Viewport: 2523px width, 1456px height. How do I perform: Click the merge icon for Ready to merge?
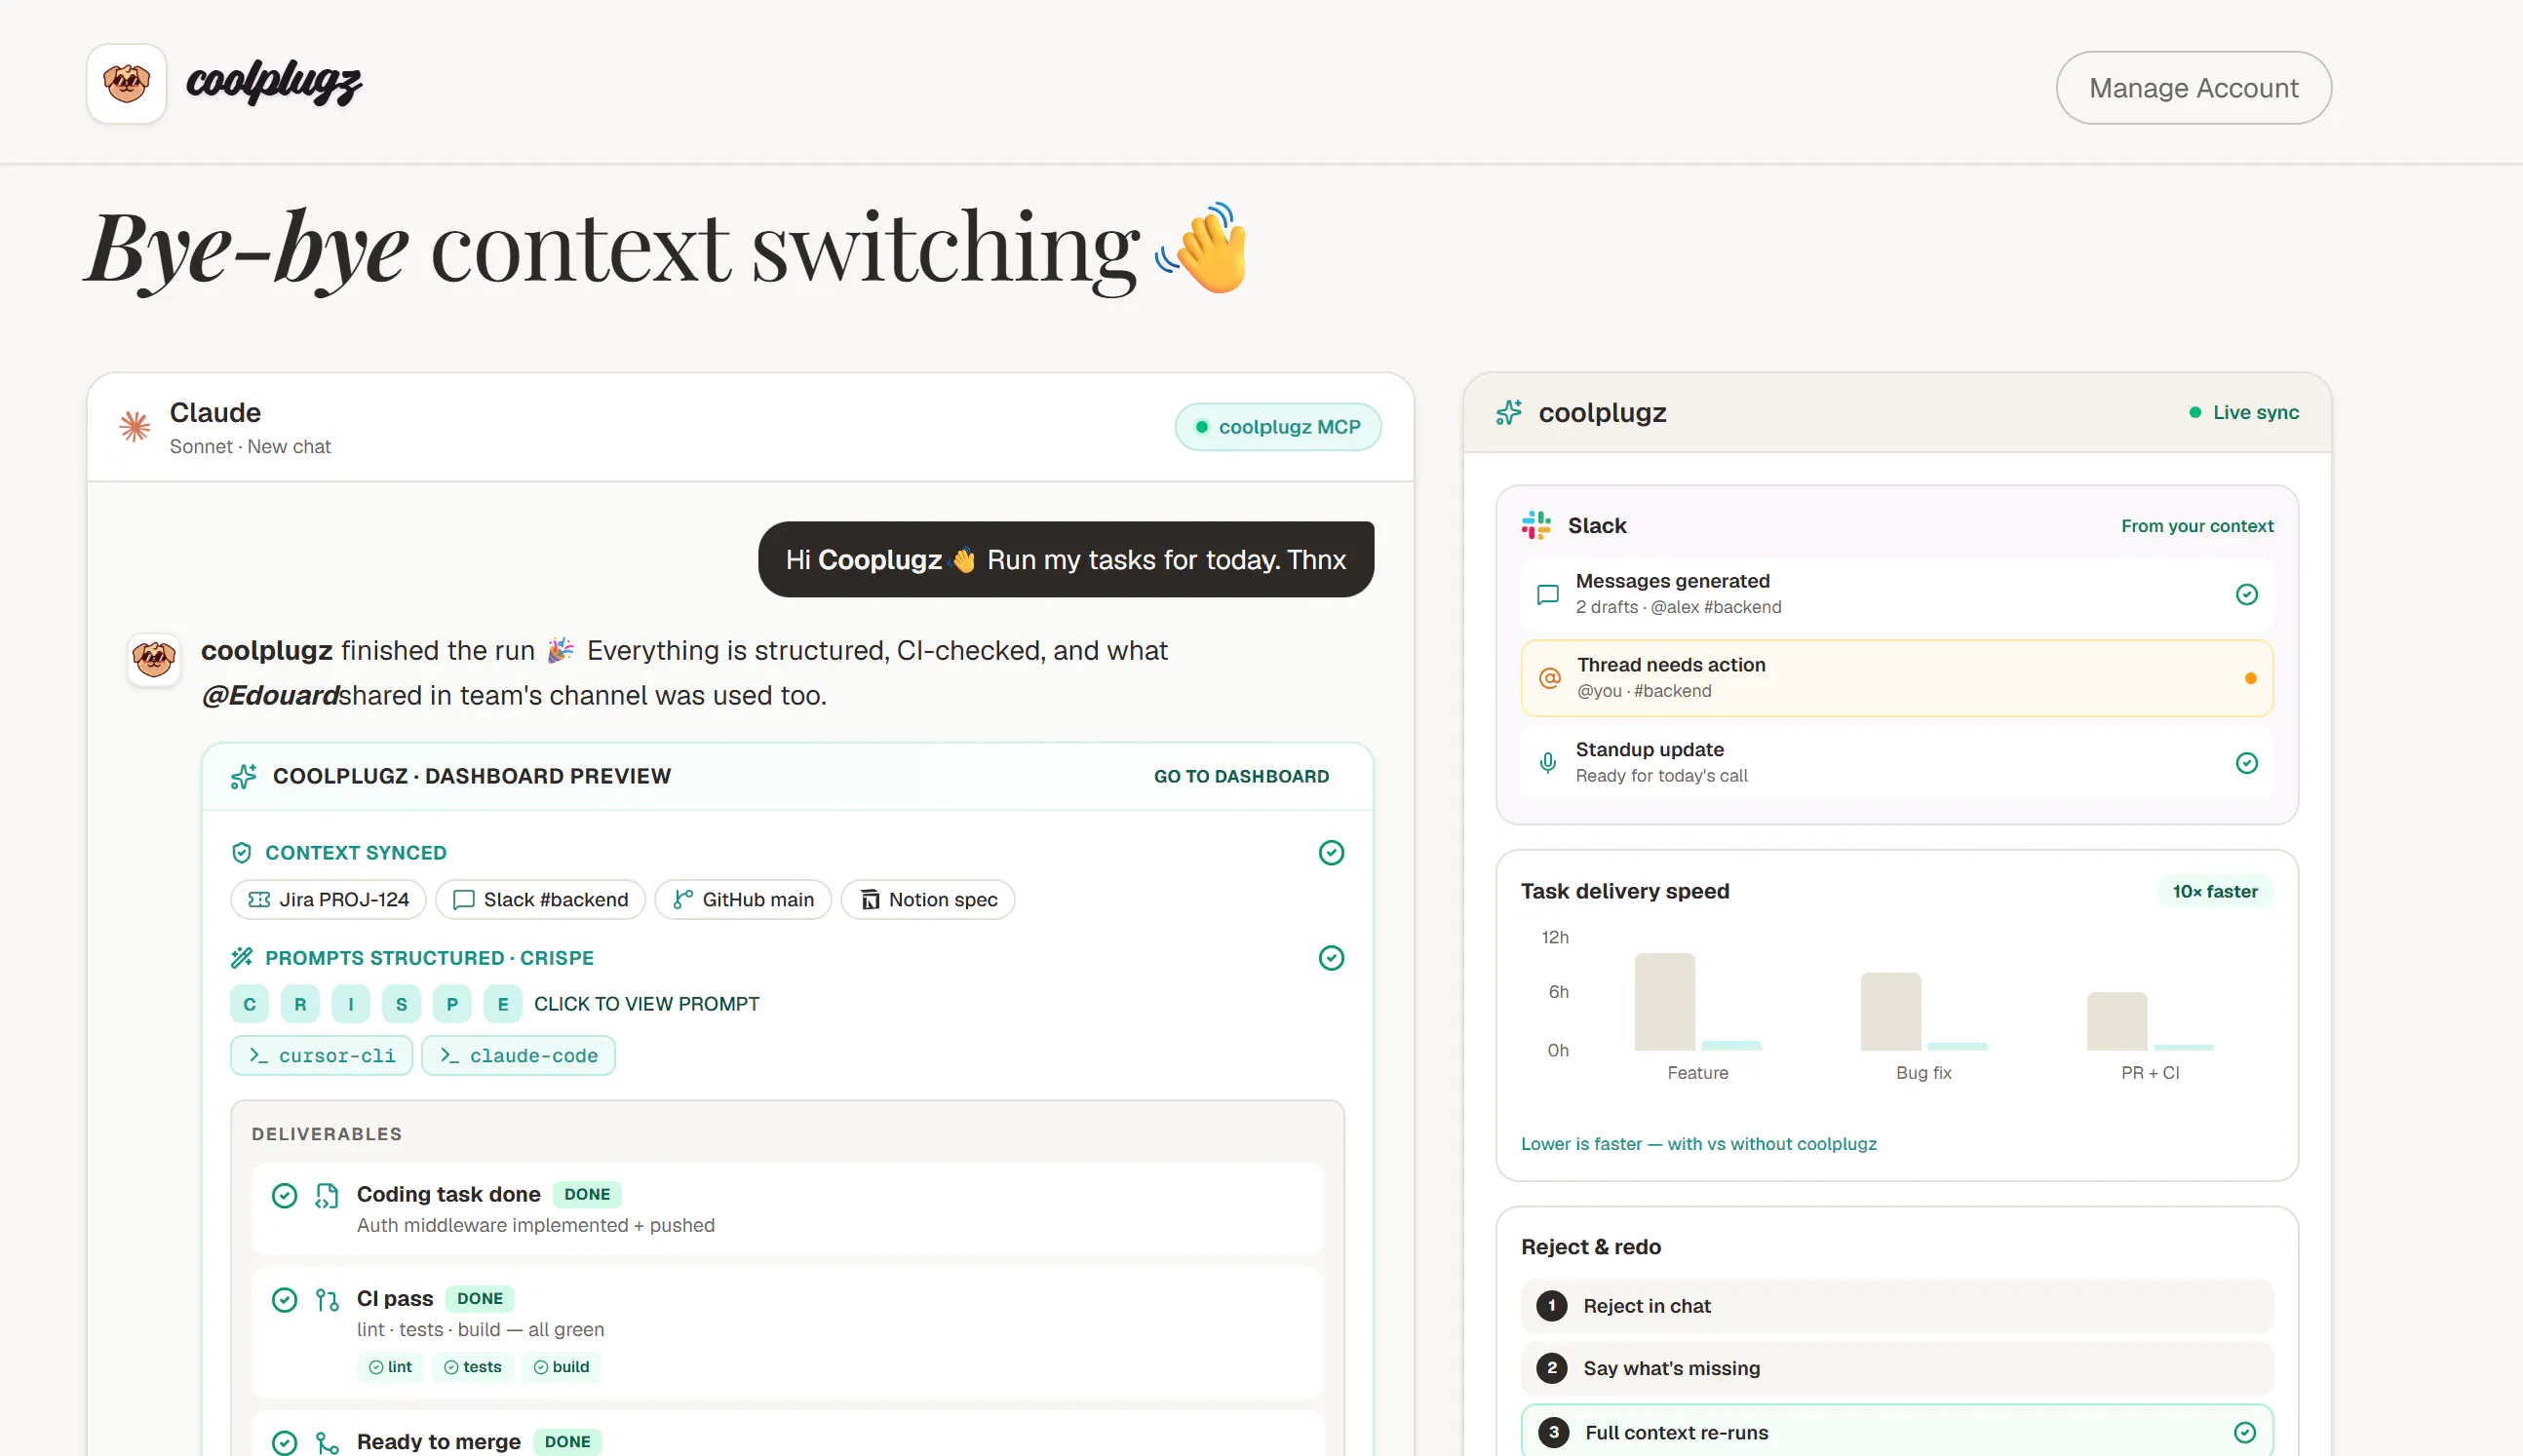click(326, 1443)
